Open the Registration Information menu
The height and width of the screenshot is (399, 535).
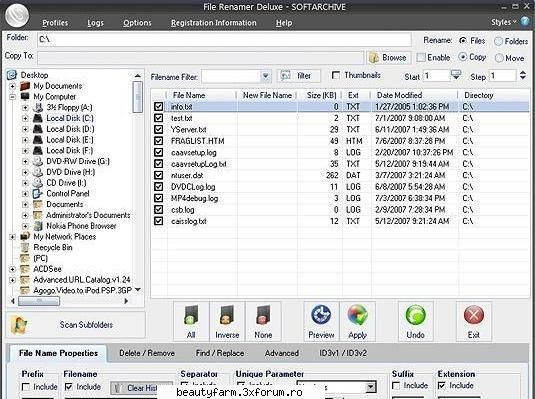point(214,23)
